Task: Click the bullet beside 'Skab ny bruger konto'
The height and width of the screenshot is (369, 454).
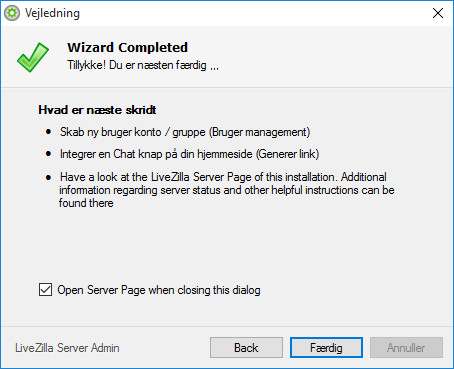Action: [x=49, y=132]
